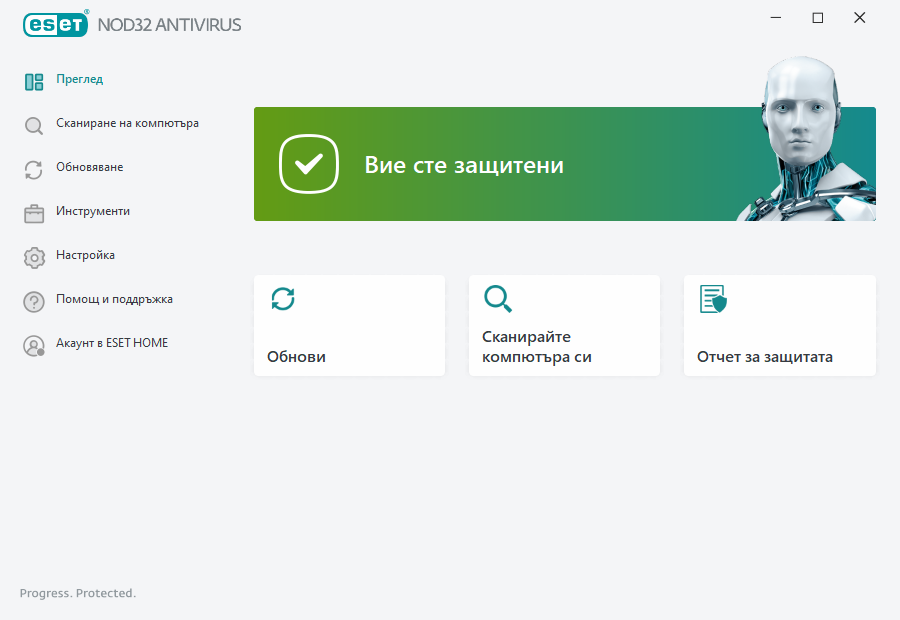Click the Акаунт в ESET HOME icon
The image size is (900, 620).
coord(33,344)
